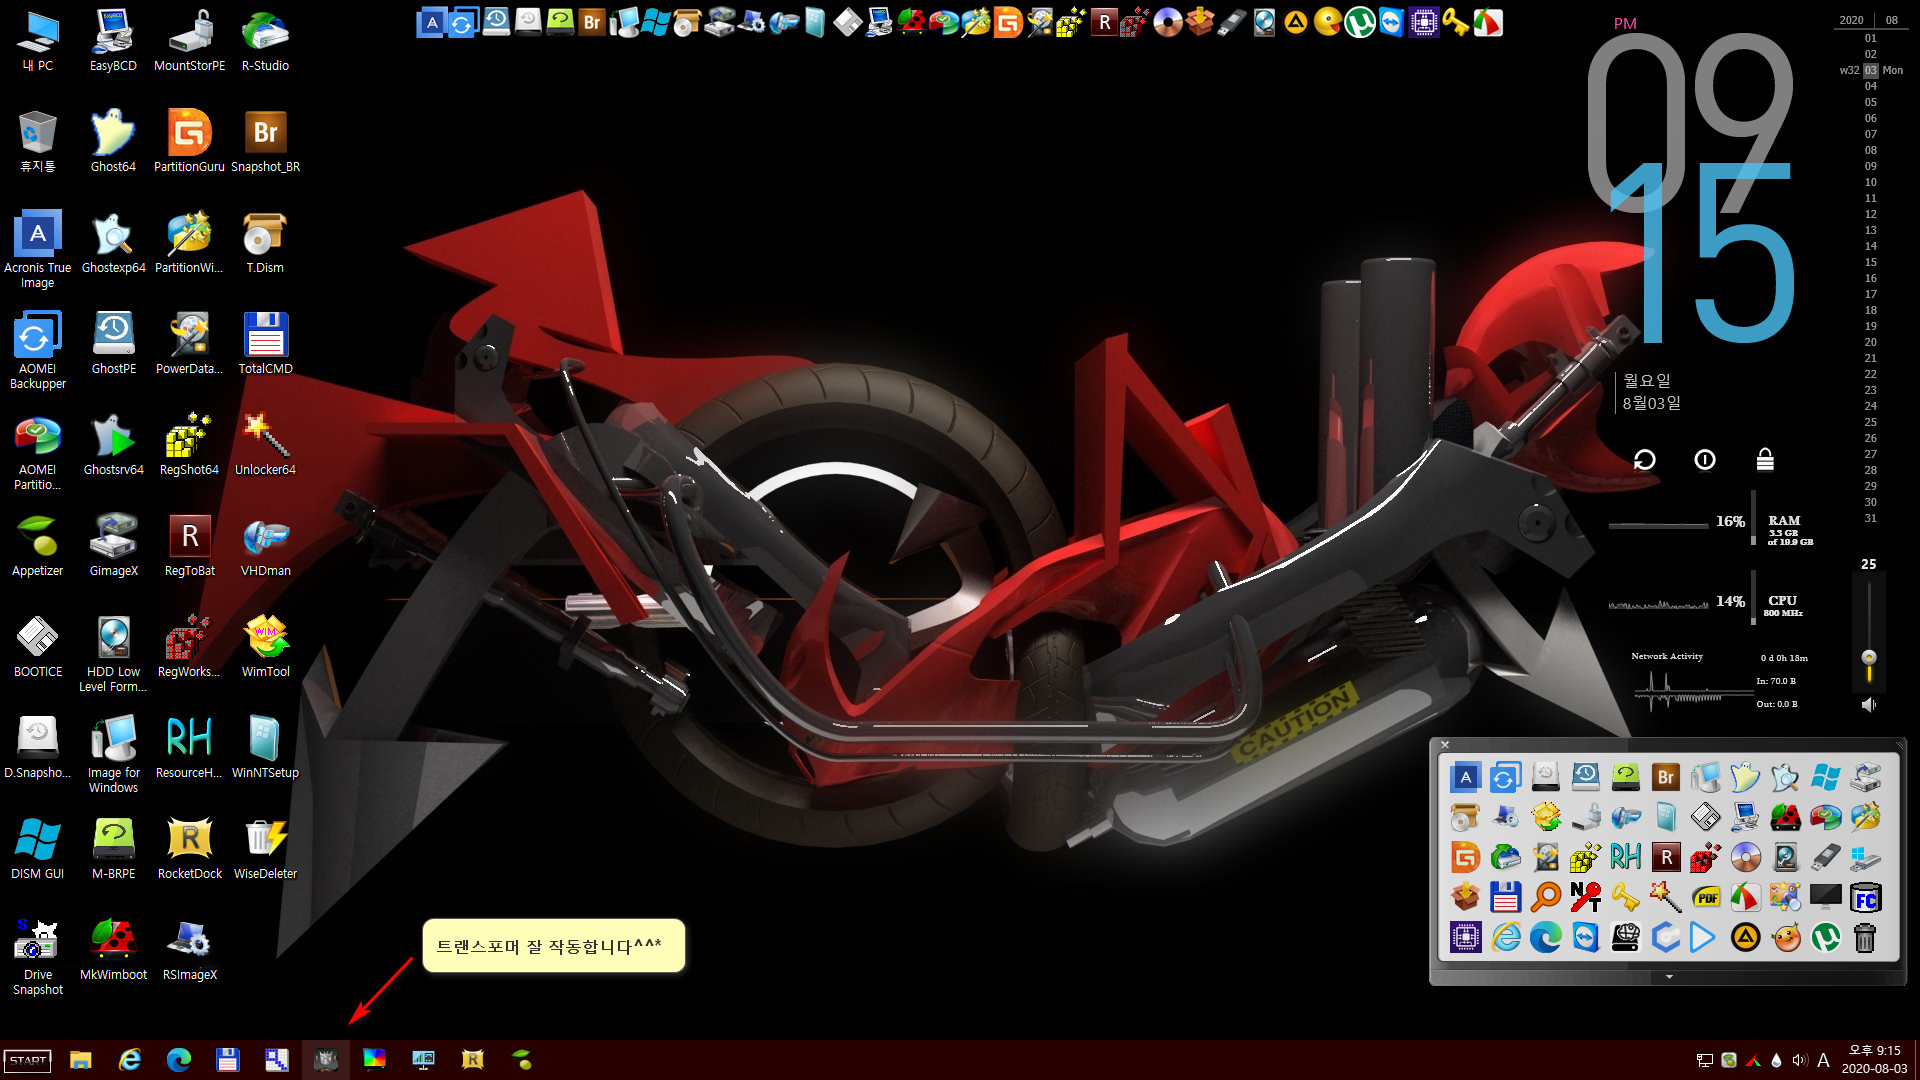
Task: Click the trash icon in launcher panel
Action: point(1865,937)
